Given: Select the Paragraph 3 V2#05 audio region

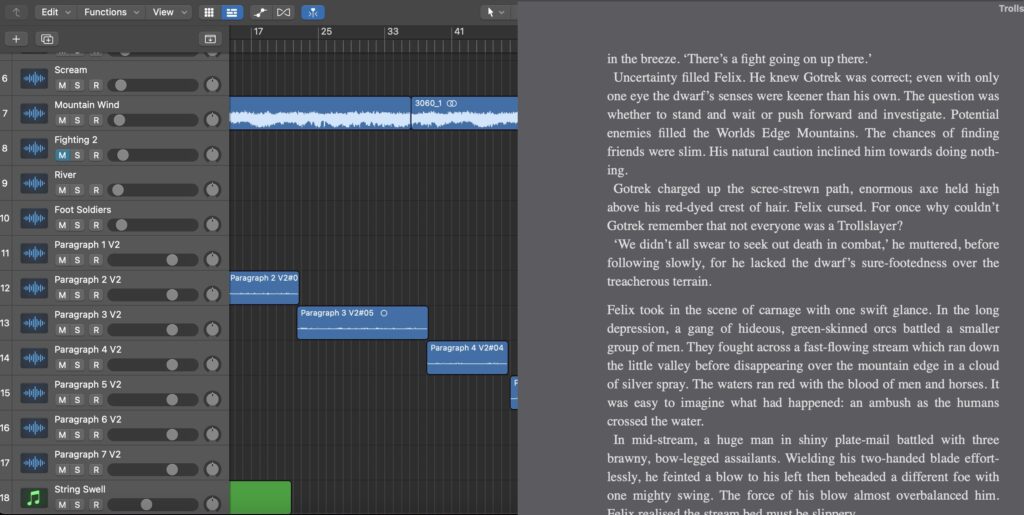Looking at the screenshot, I should point(362,322).
